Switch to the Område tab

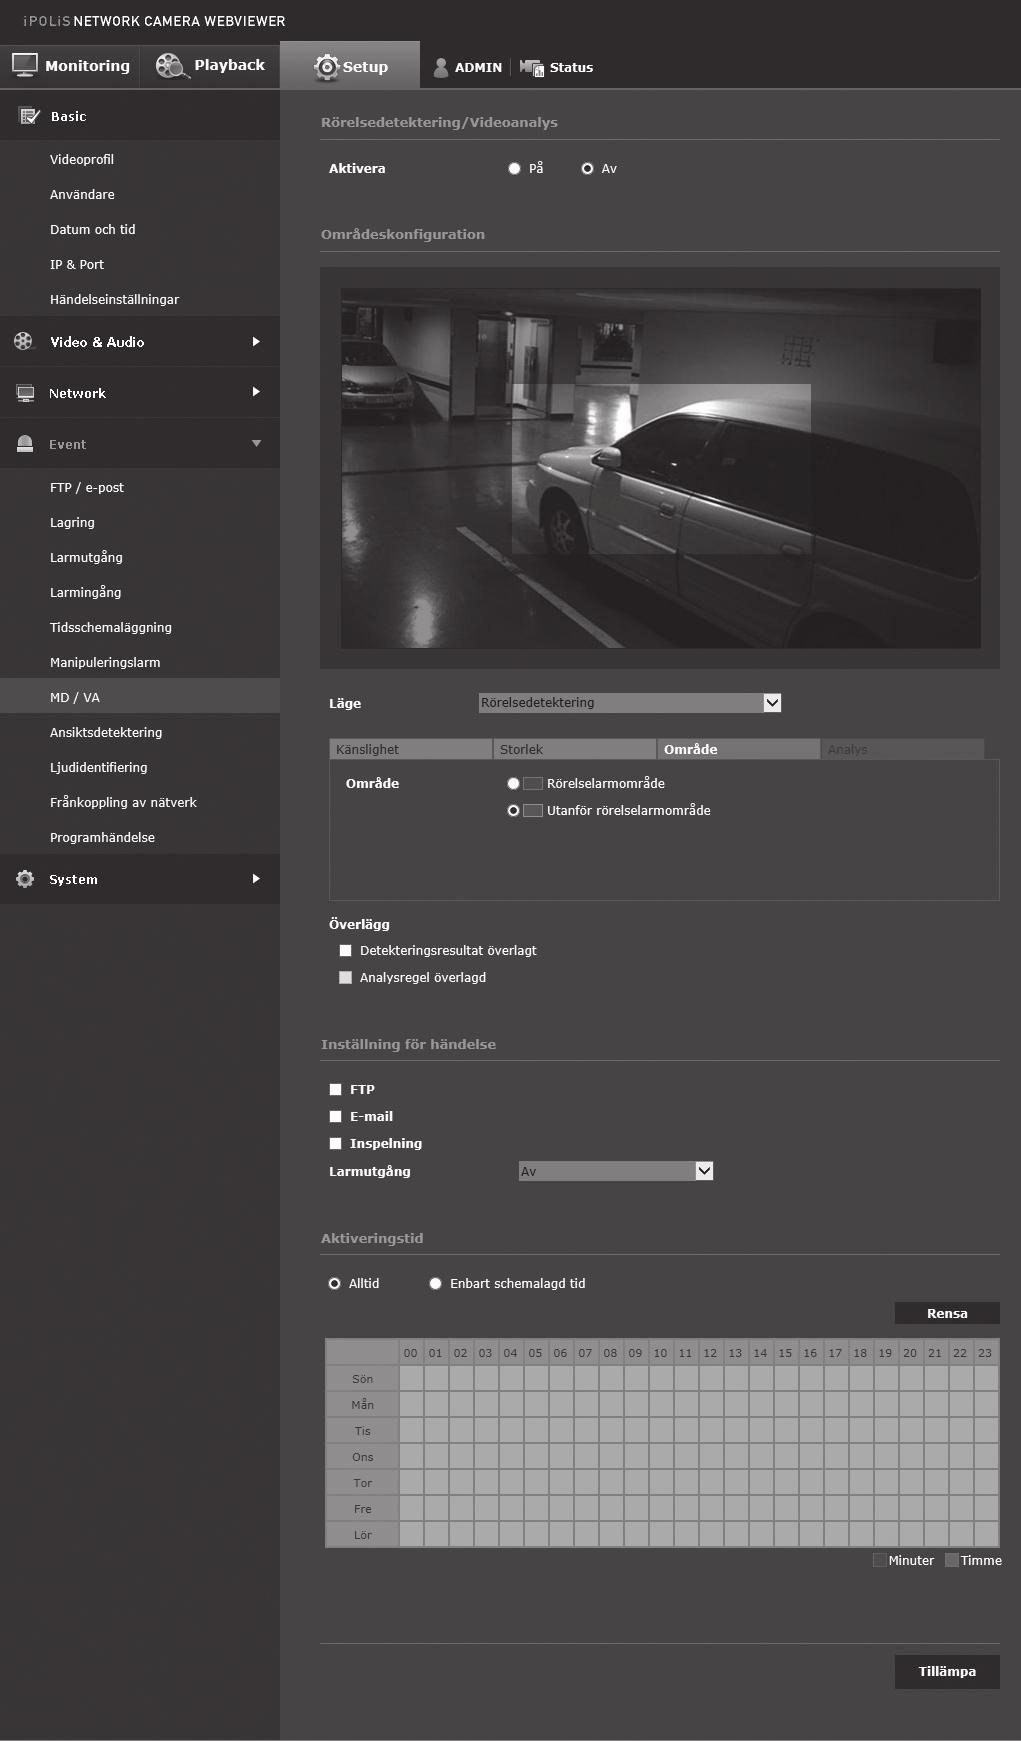[738, 749]
